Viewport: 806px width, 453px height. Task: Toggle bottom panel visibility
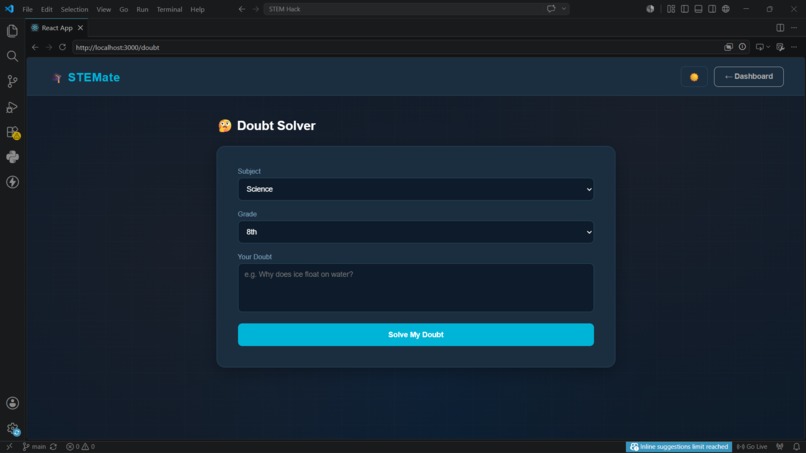point(698,9)
